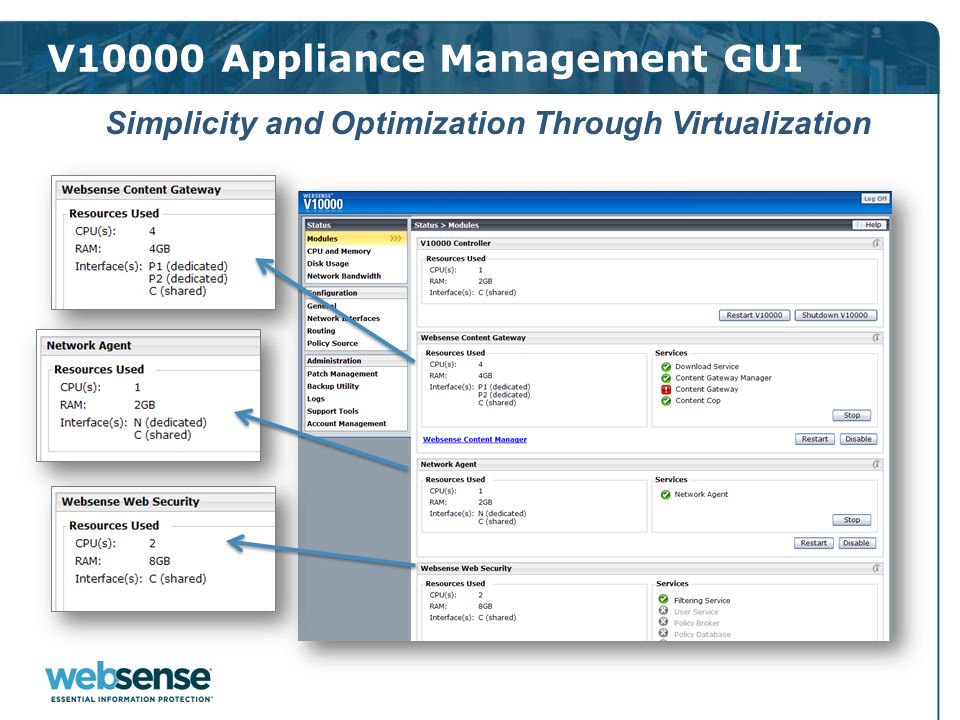Viewport: 960px width, 720px height.
Task: Open Policy Source configuration
Action: point(332,343)
